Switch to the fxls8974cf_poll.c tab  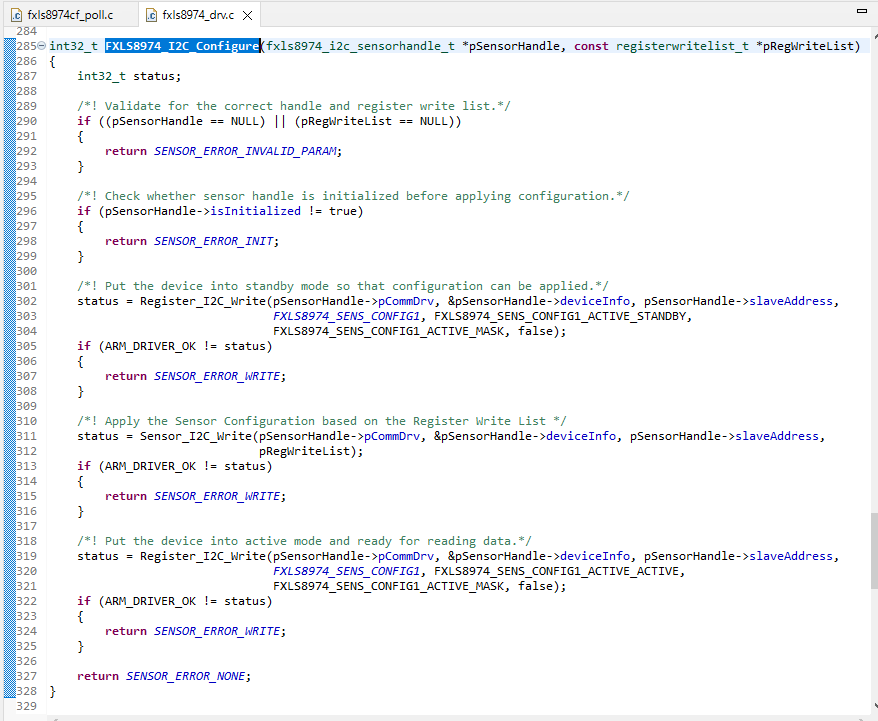69,15
